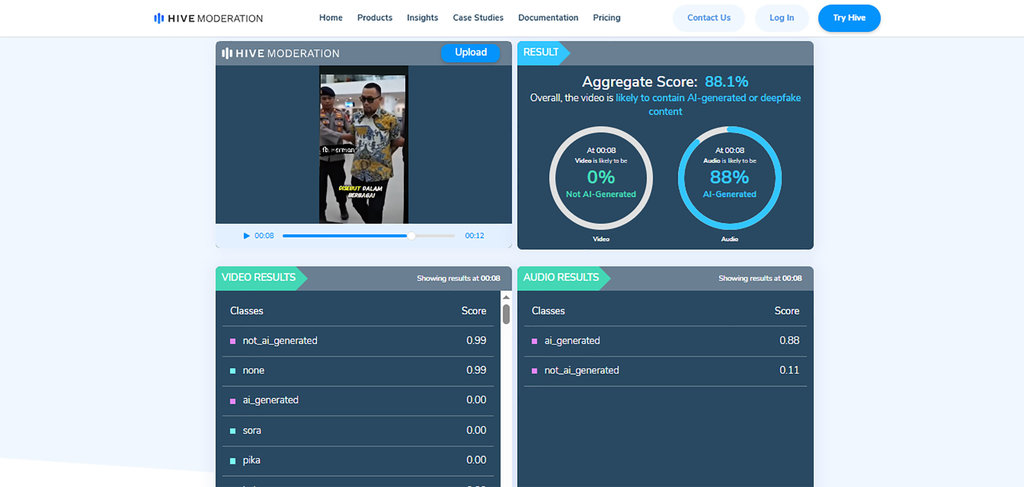Open Case Studies in the navigation bar
The height and width of the screenshot is (487, 1024).
[x=478, y=18]
